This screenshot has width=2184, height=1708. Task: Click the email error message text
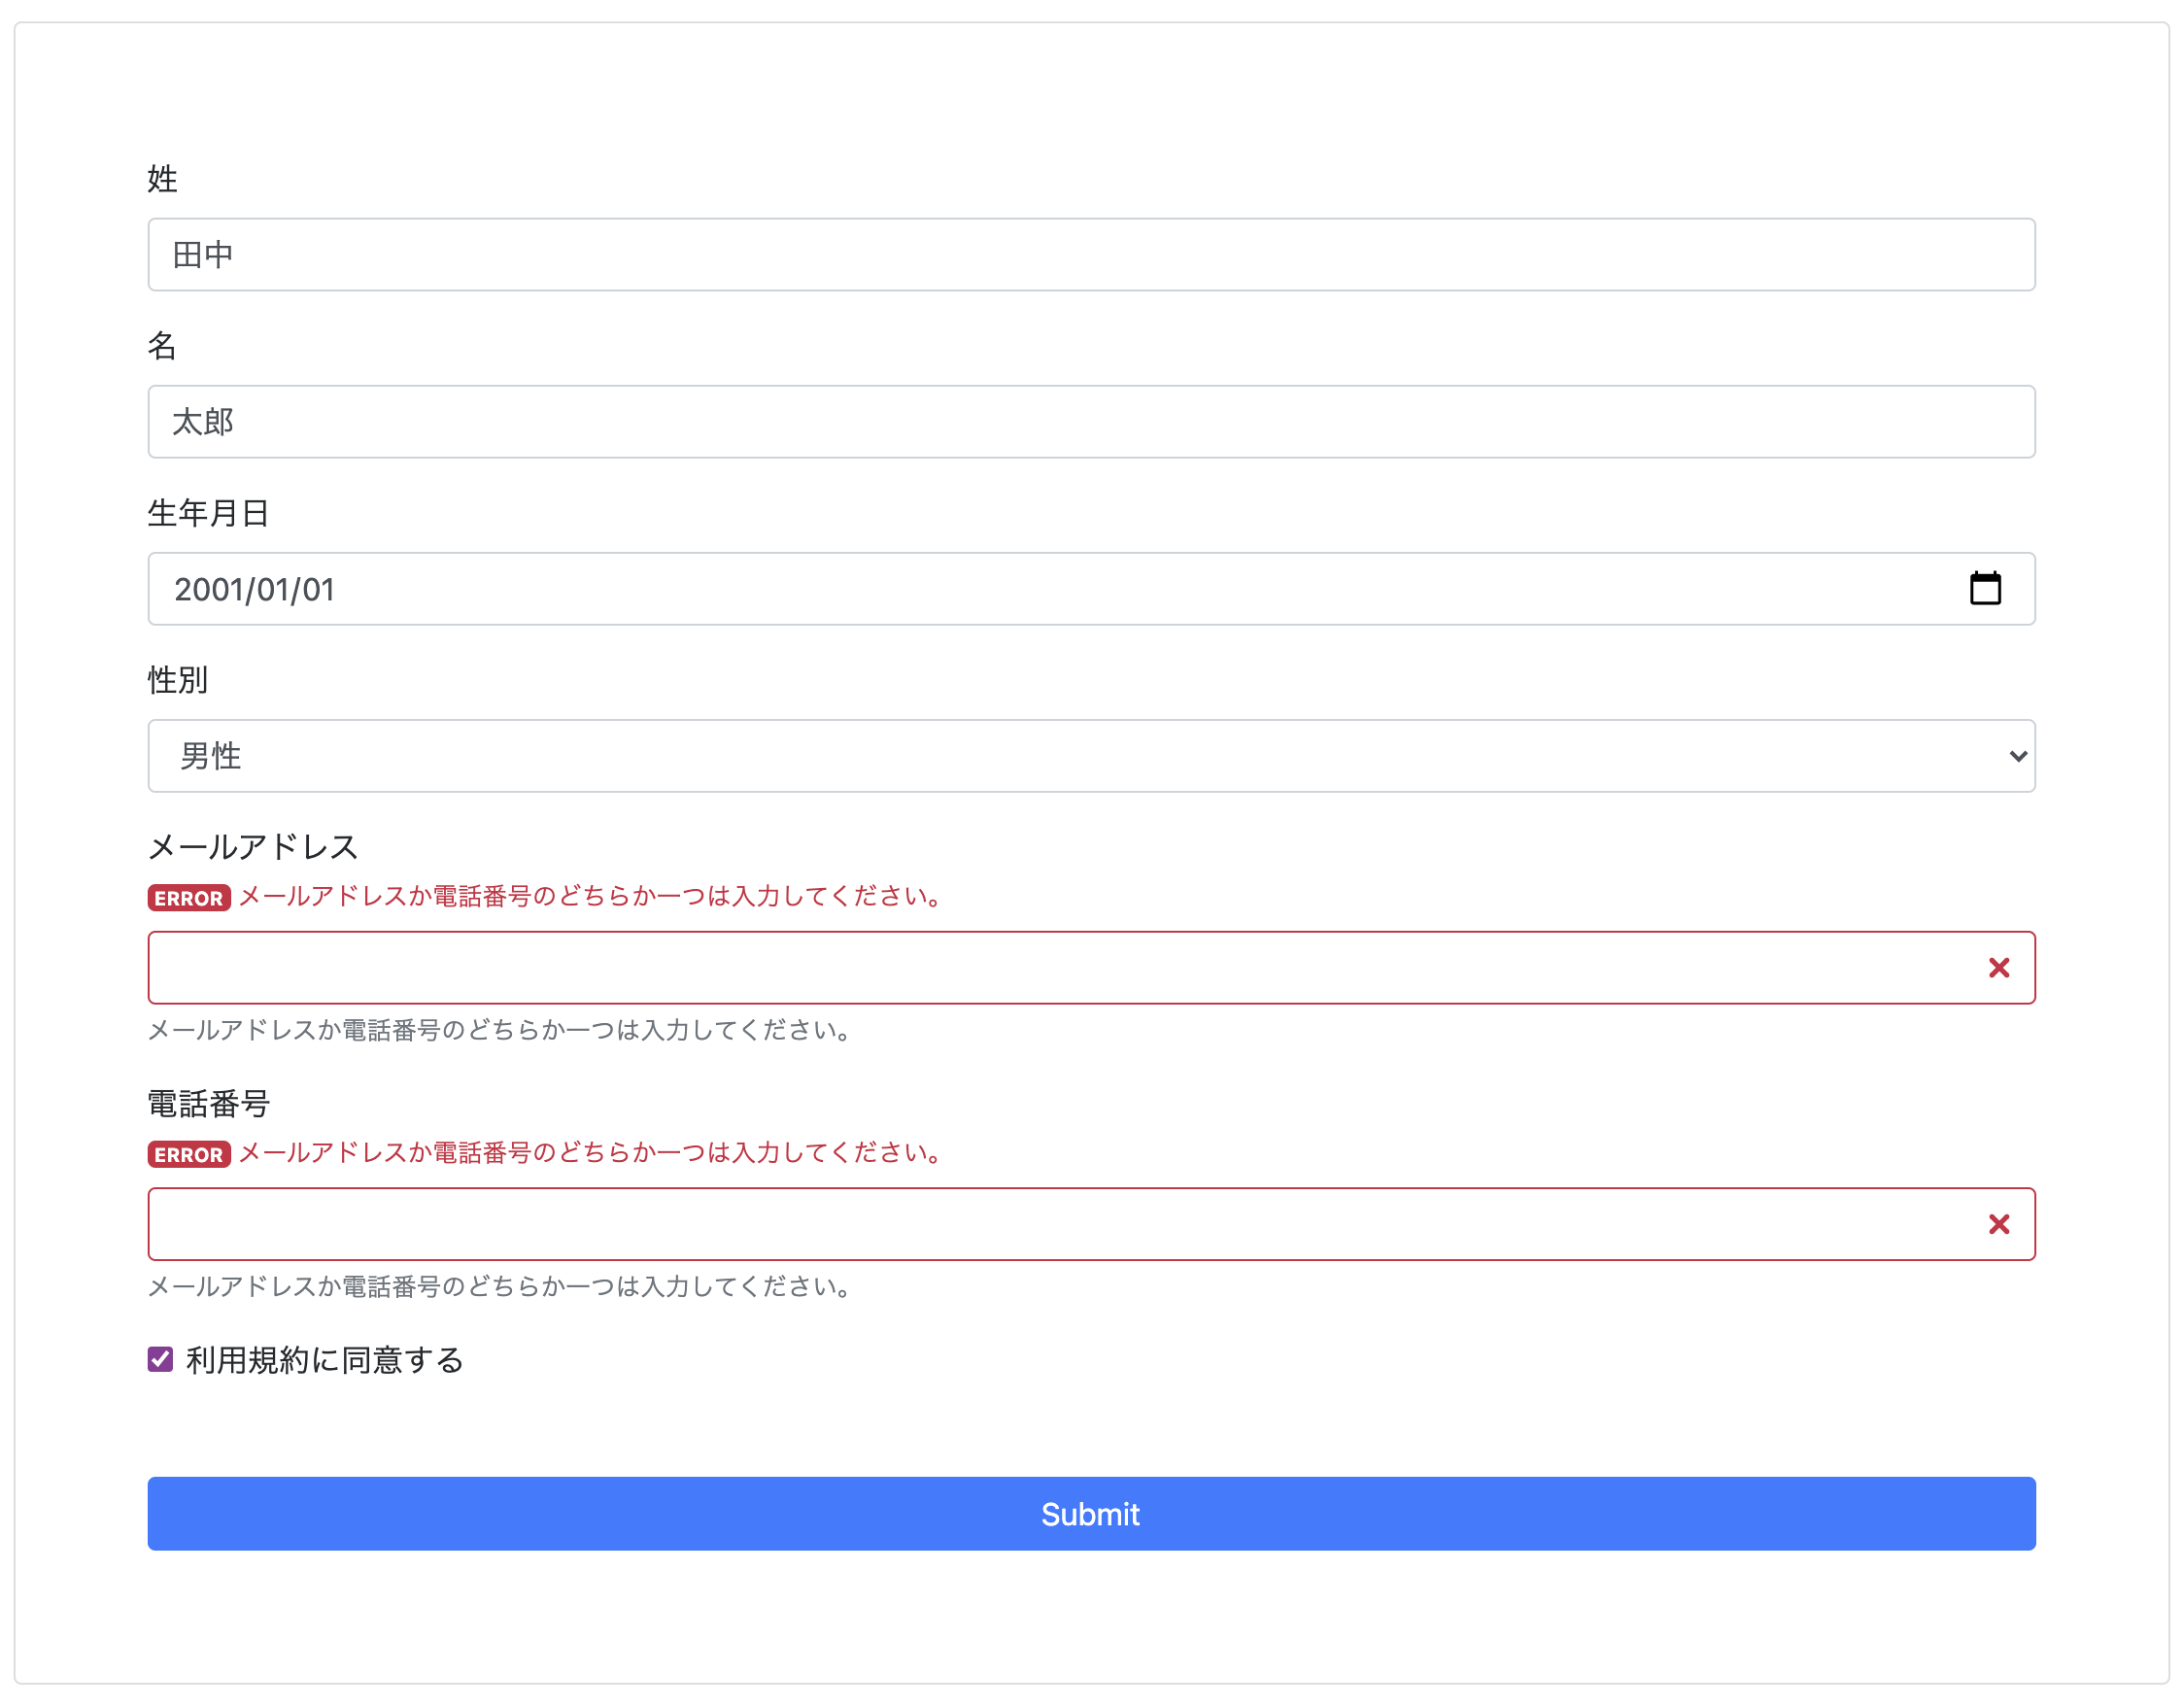click(x=588, y=897)
